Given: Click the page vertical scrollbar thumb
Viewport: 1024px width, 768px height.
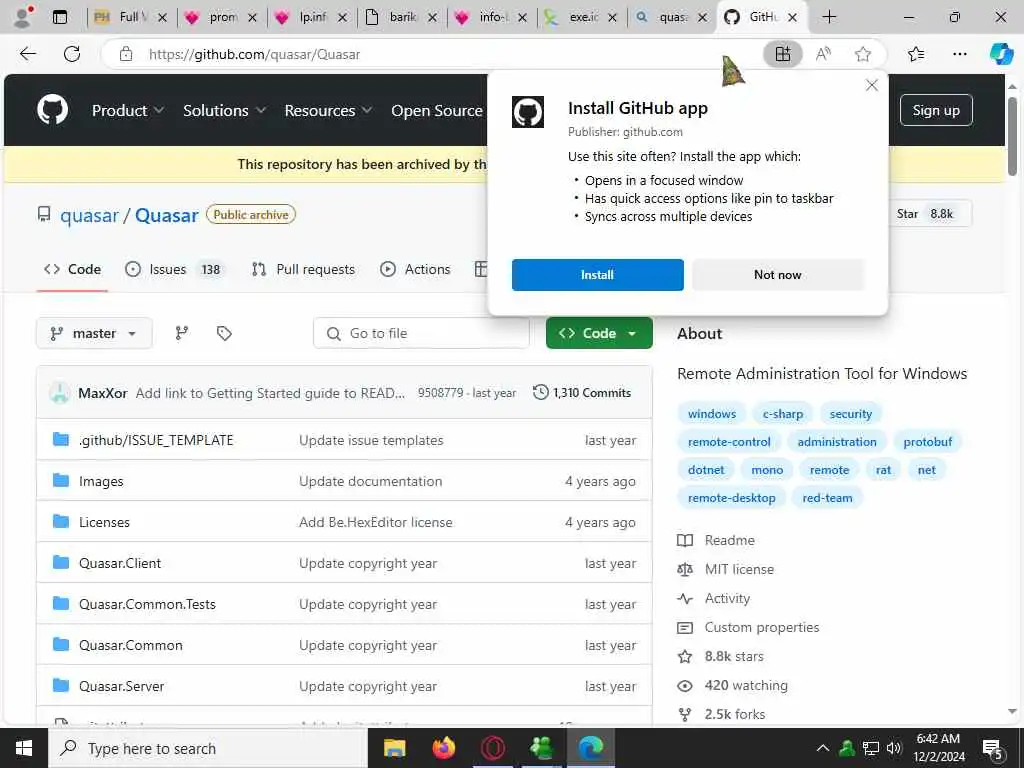Looking at the screenshot, I should pos(1012,136).
